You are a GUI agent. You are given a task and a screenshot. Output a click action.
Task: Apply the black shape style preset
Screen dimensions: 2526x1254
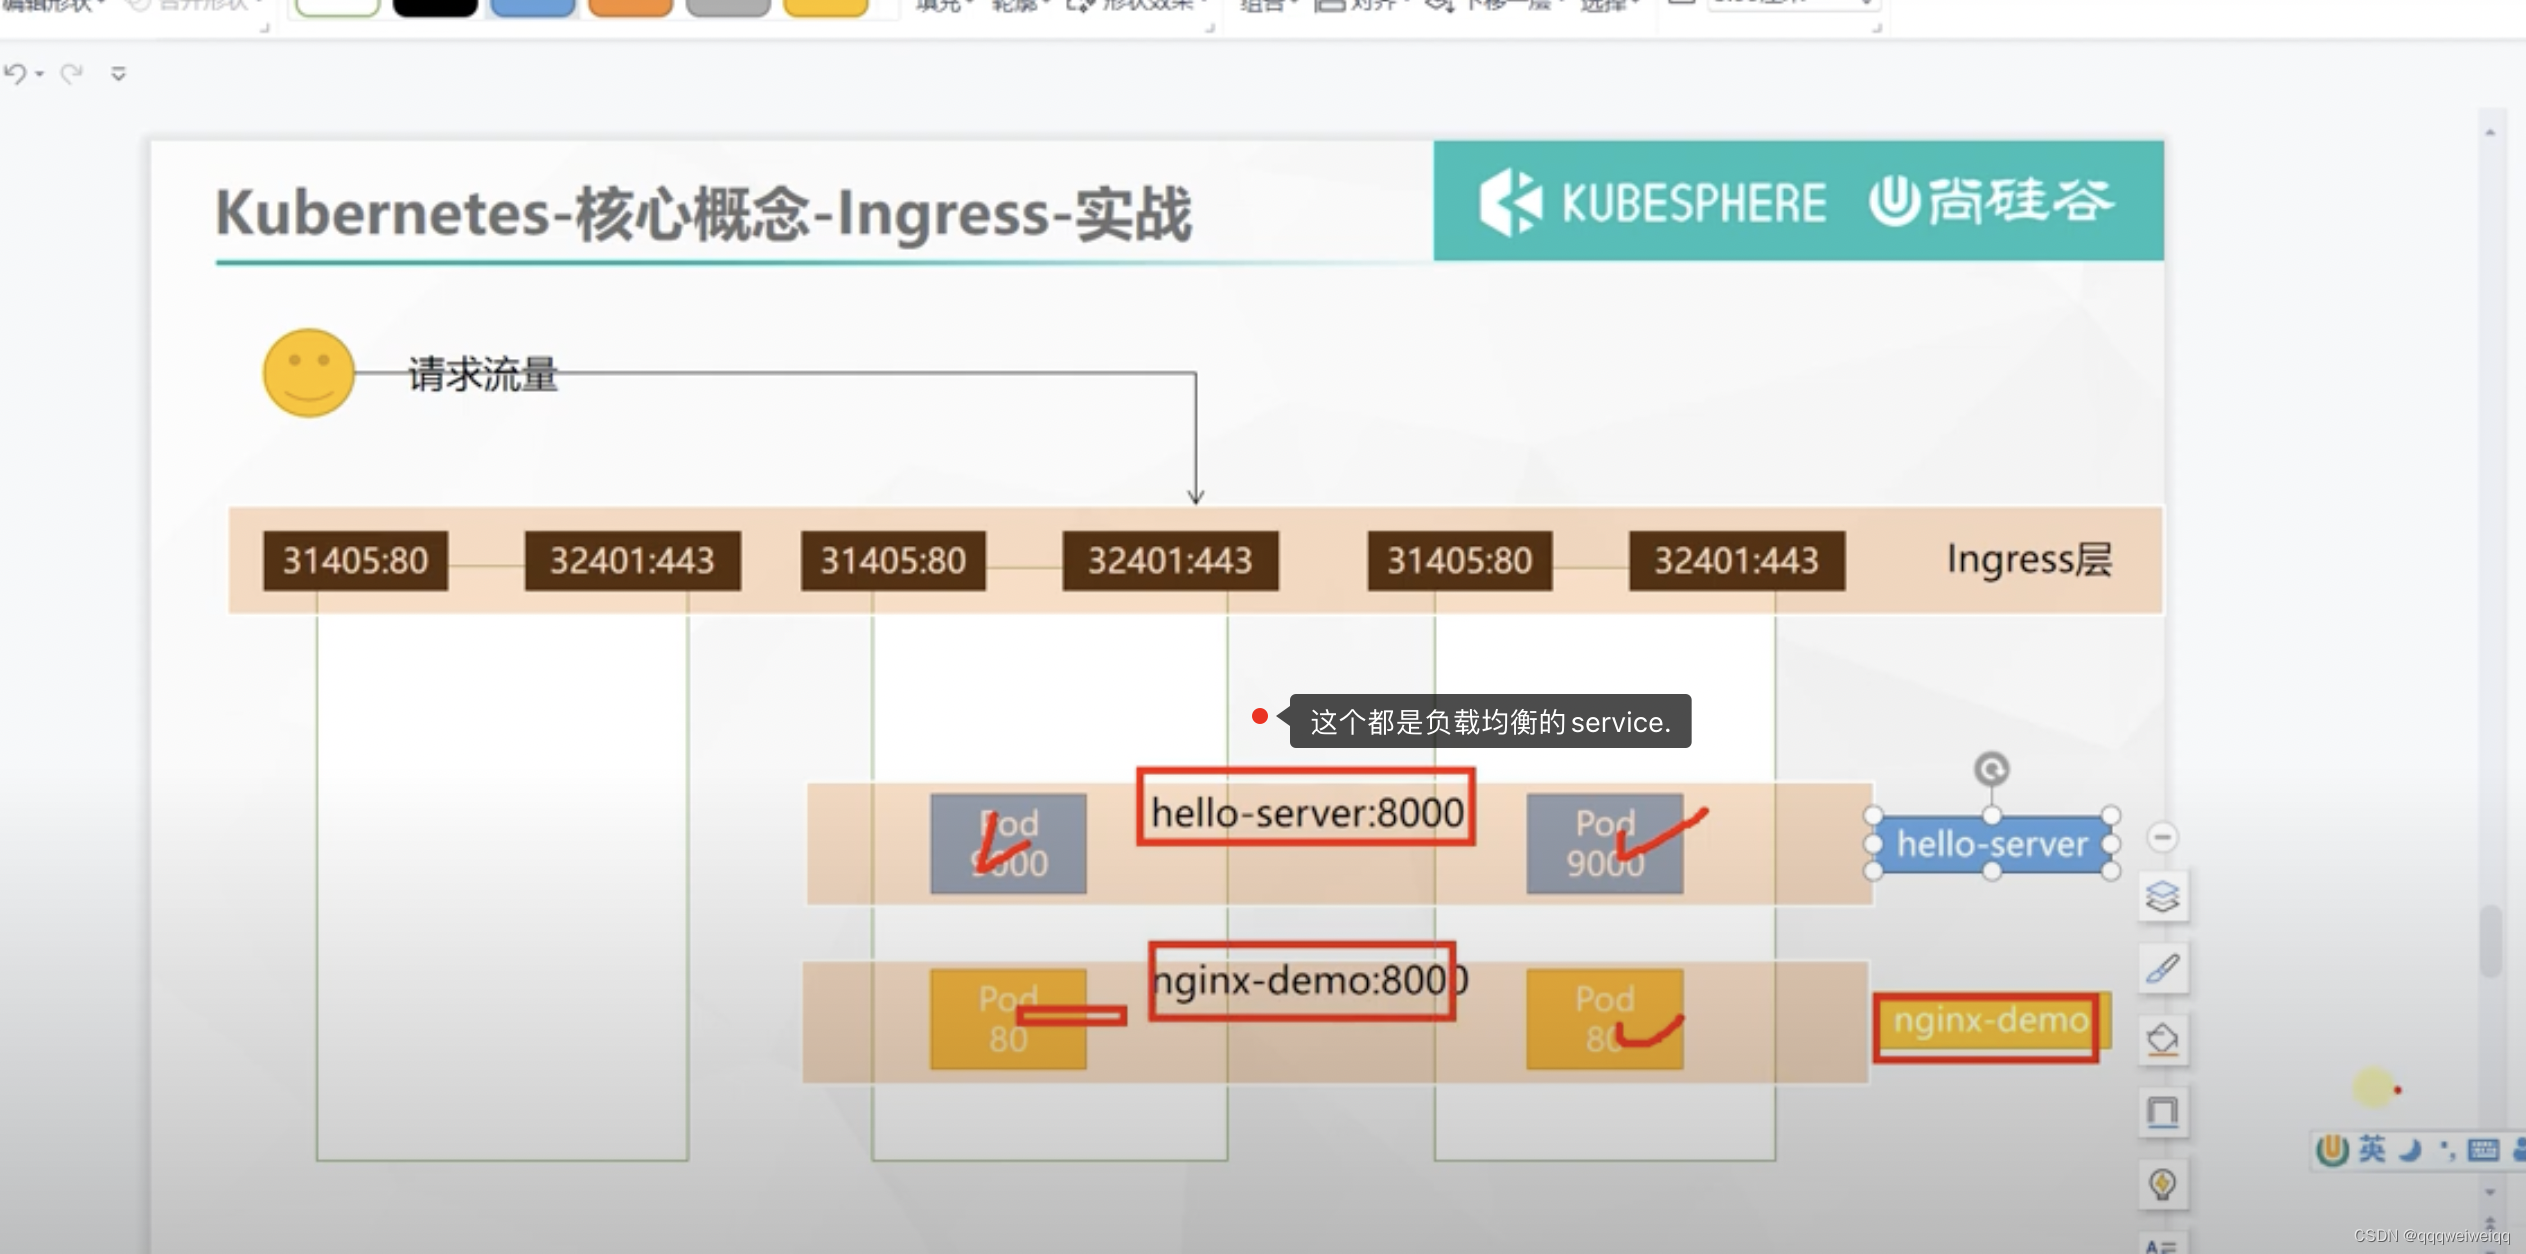435,8
